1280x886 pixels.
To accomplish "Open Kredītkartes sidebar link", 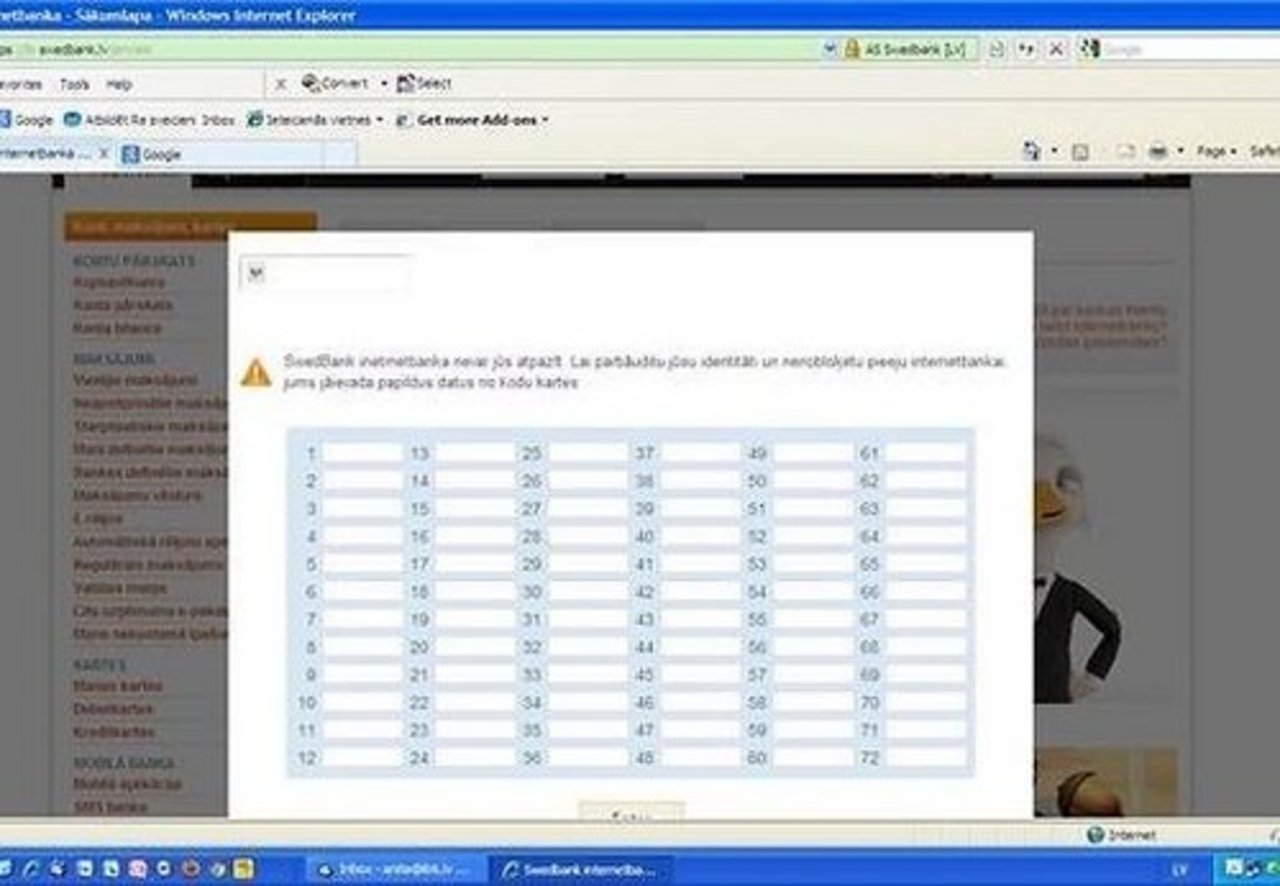I will coord(113,732).
